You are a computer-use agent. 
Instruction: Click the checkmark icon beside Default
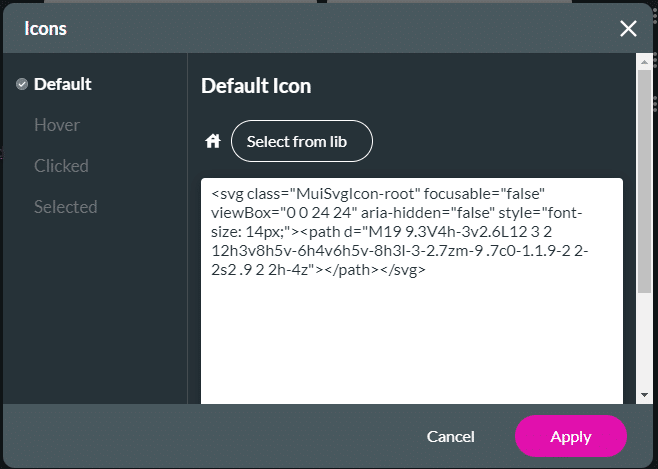click(22, 84)
